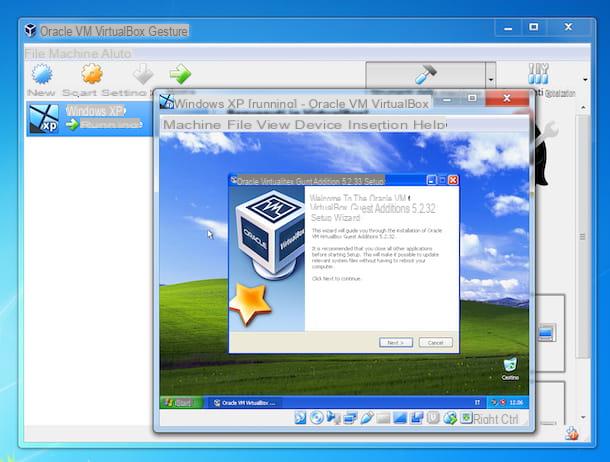Open File menu in VirtualBox Manager window
The height and width of the screenshot is (462, 610).
point(35,53)
